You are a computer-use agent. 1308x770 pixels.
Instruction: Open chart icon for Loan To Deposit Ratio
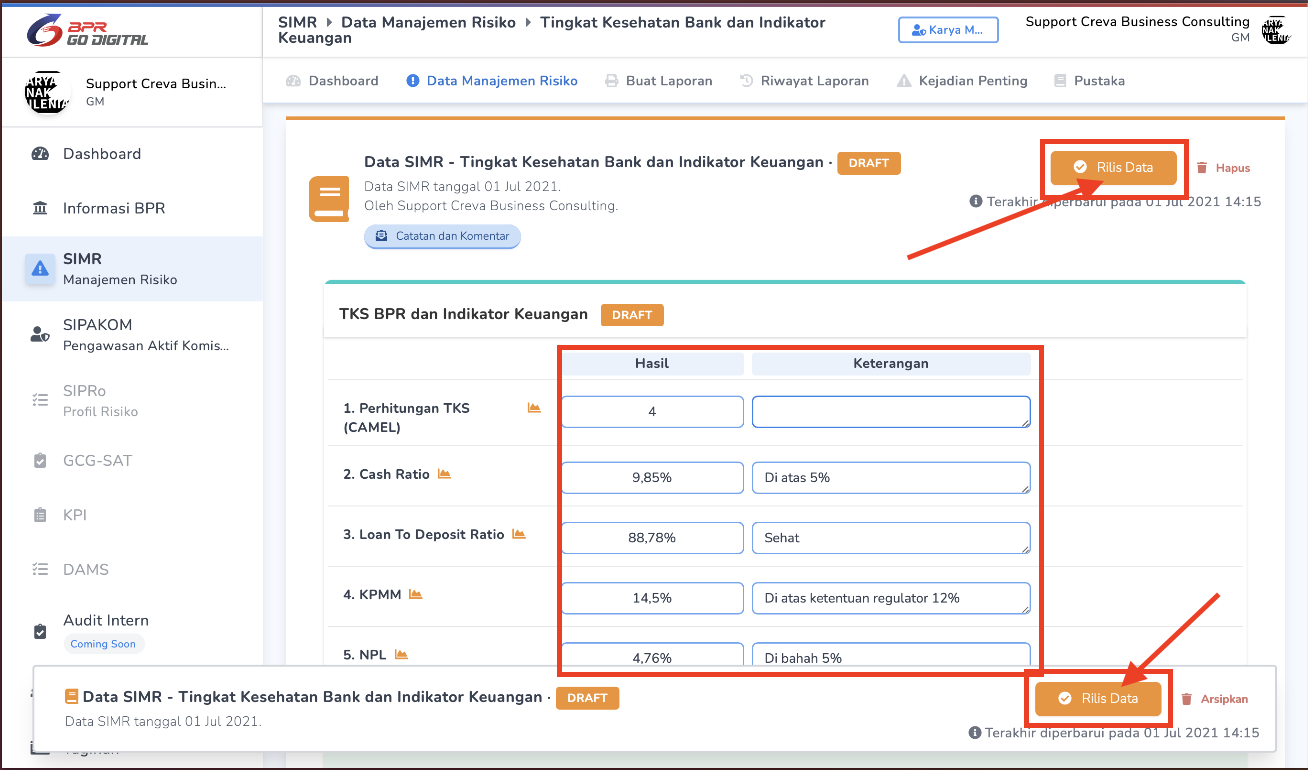click(519, 534)
